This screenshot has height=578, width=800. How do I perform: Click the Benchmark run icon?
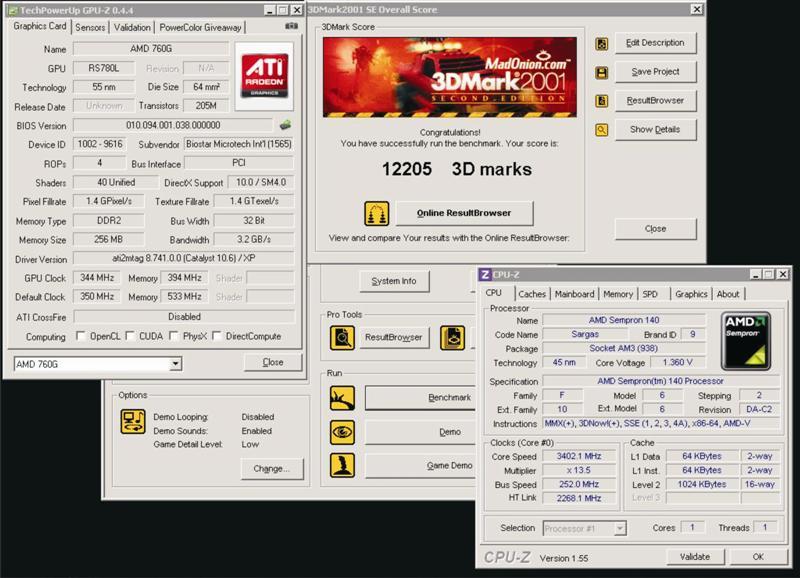[342, 398]
